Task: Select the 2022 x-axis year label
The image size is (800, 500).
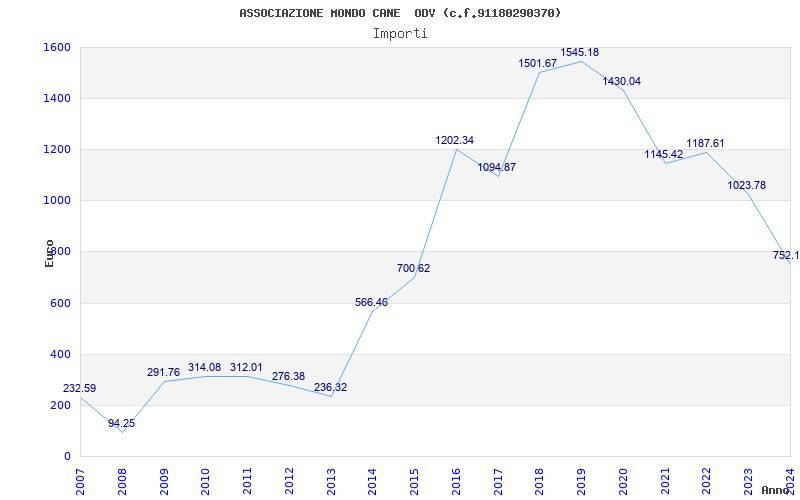Action: pyautogui.click(x=707, y=480)
